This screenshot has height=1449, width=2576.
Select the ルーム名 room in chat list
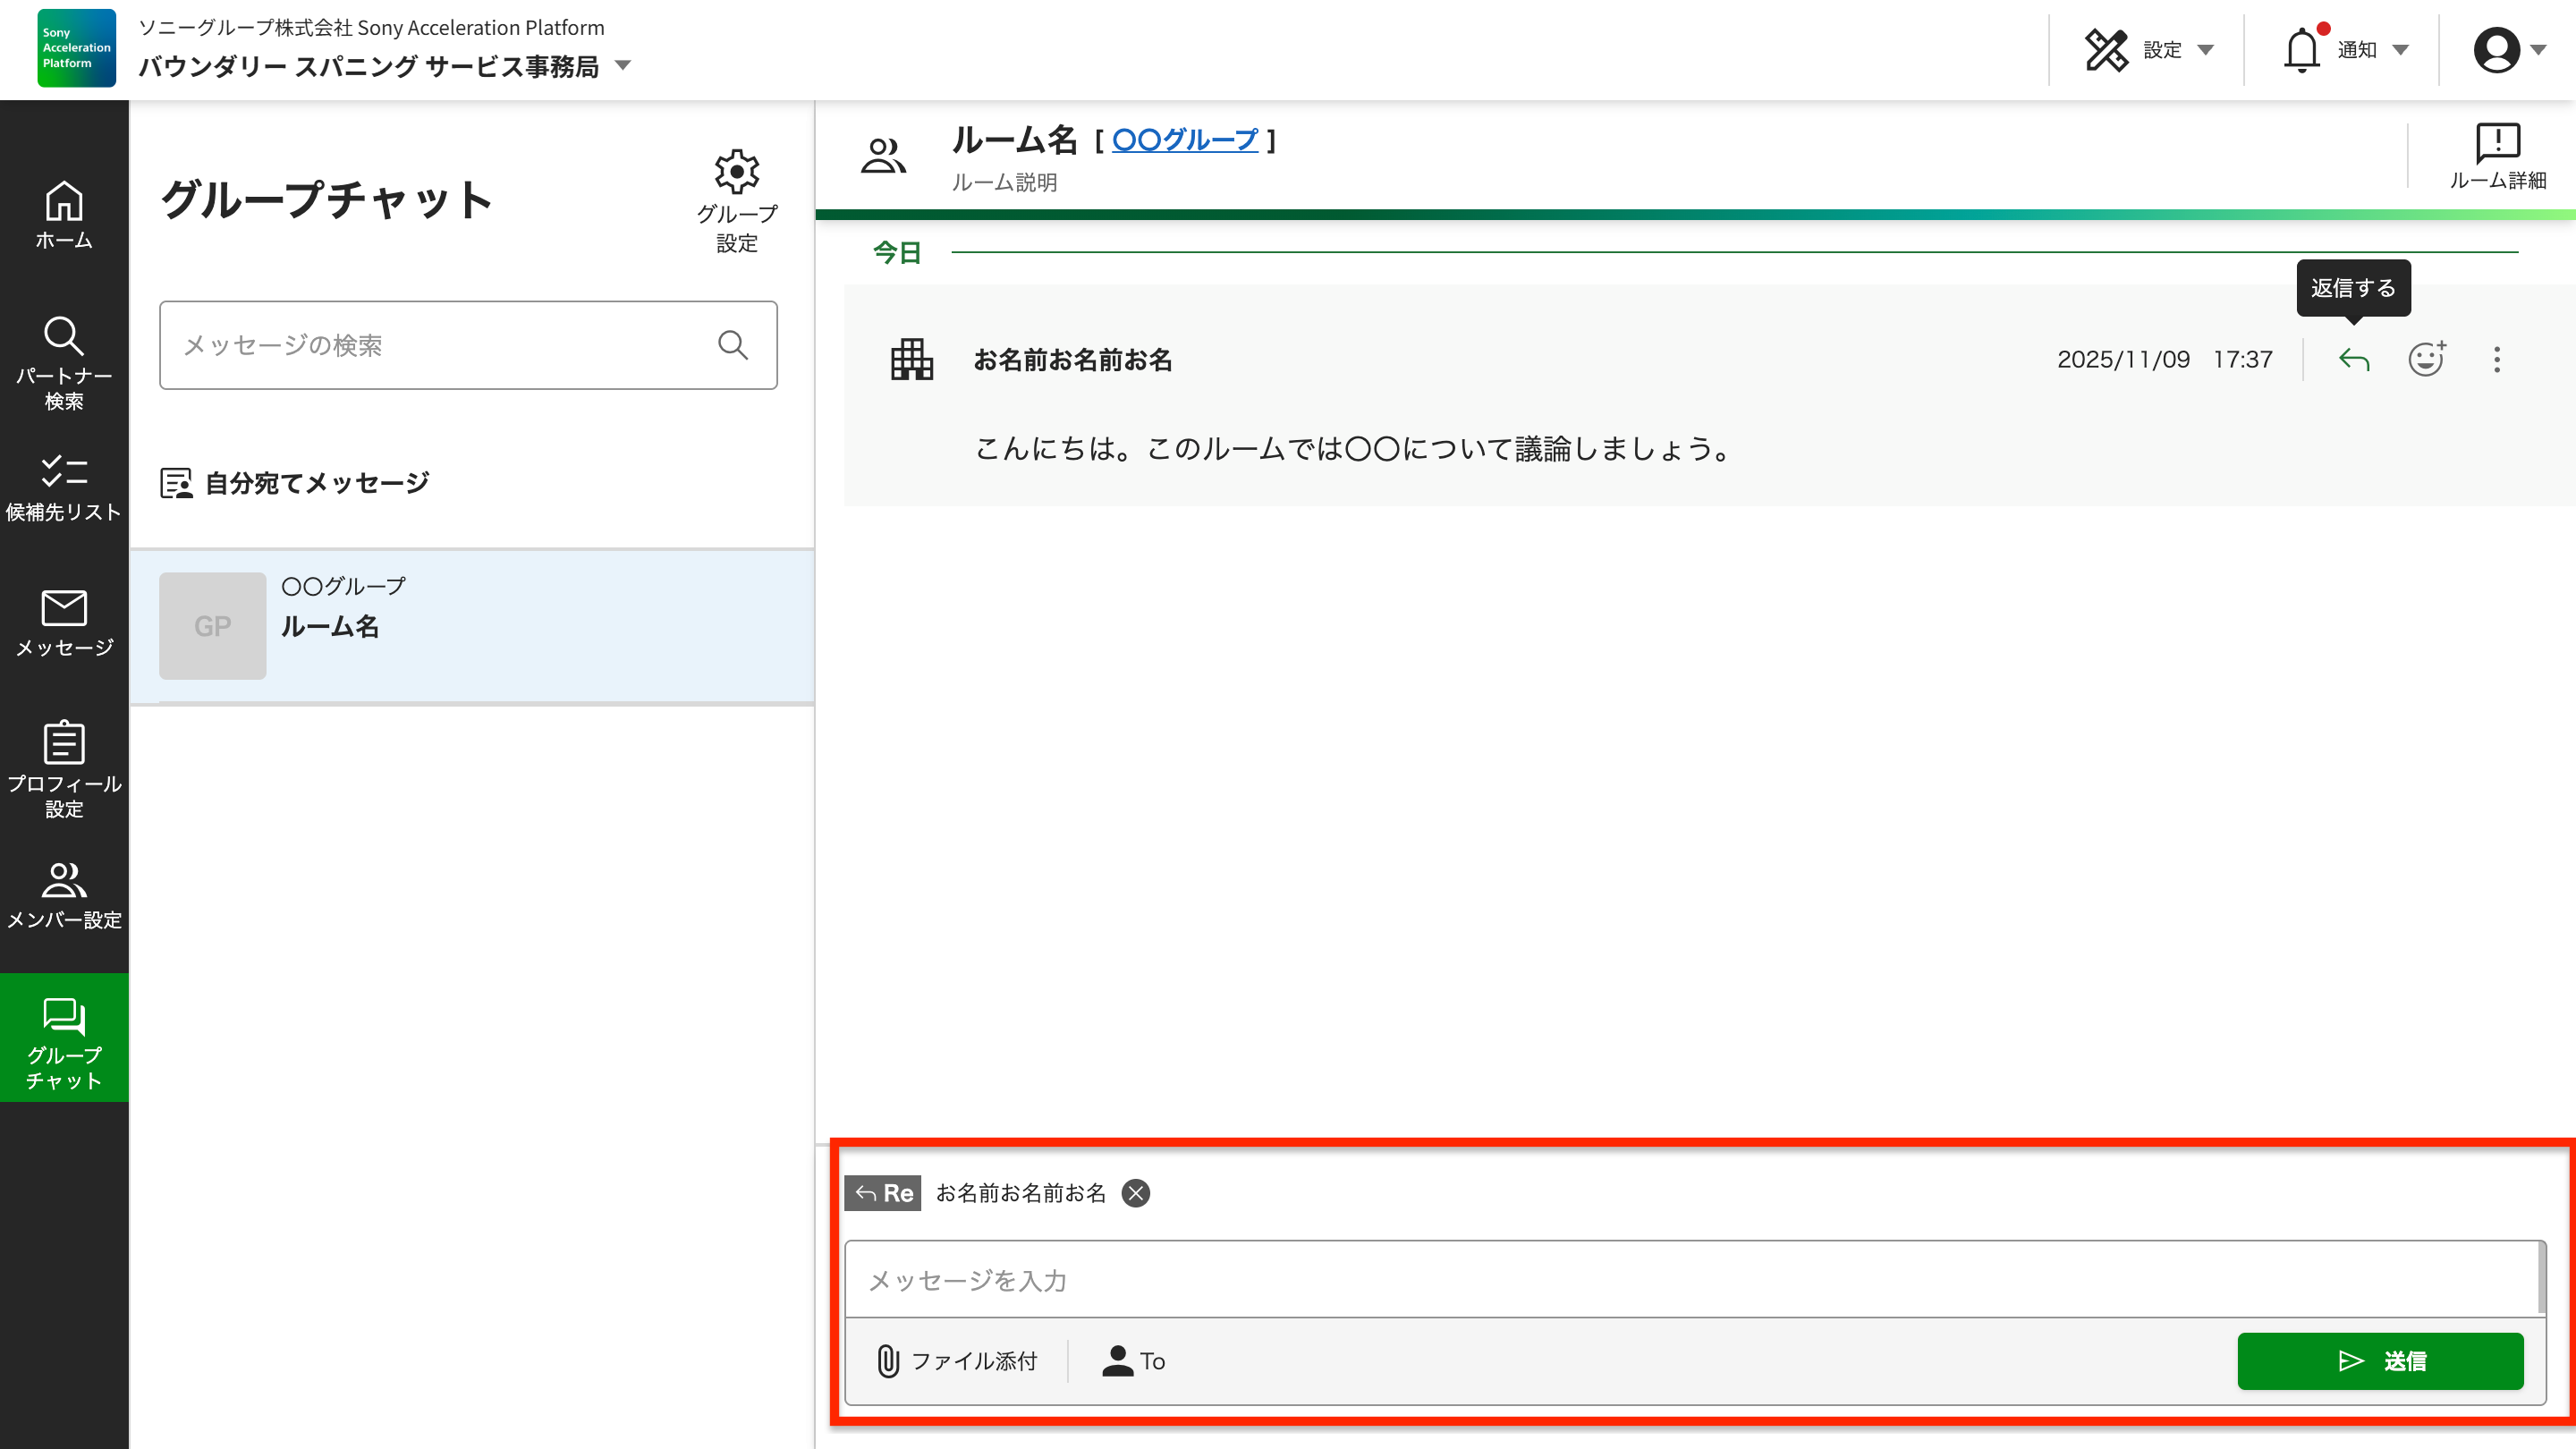[x=471, y=626]
